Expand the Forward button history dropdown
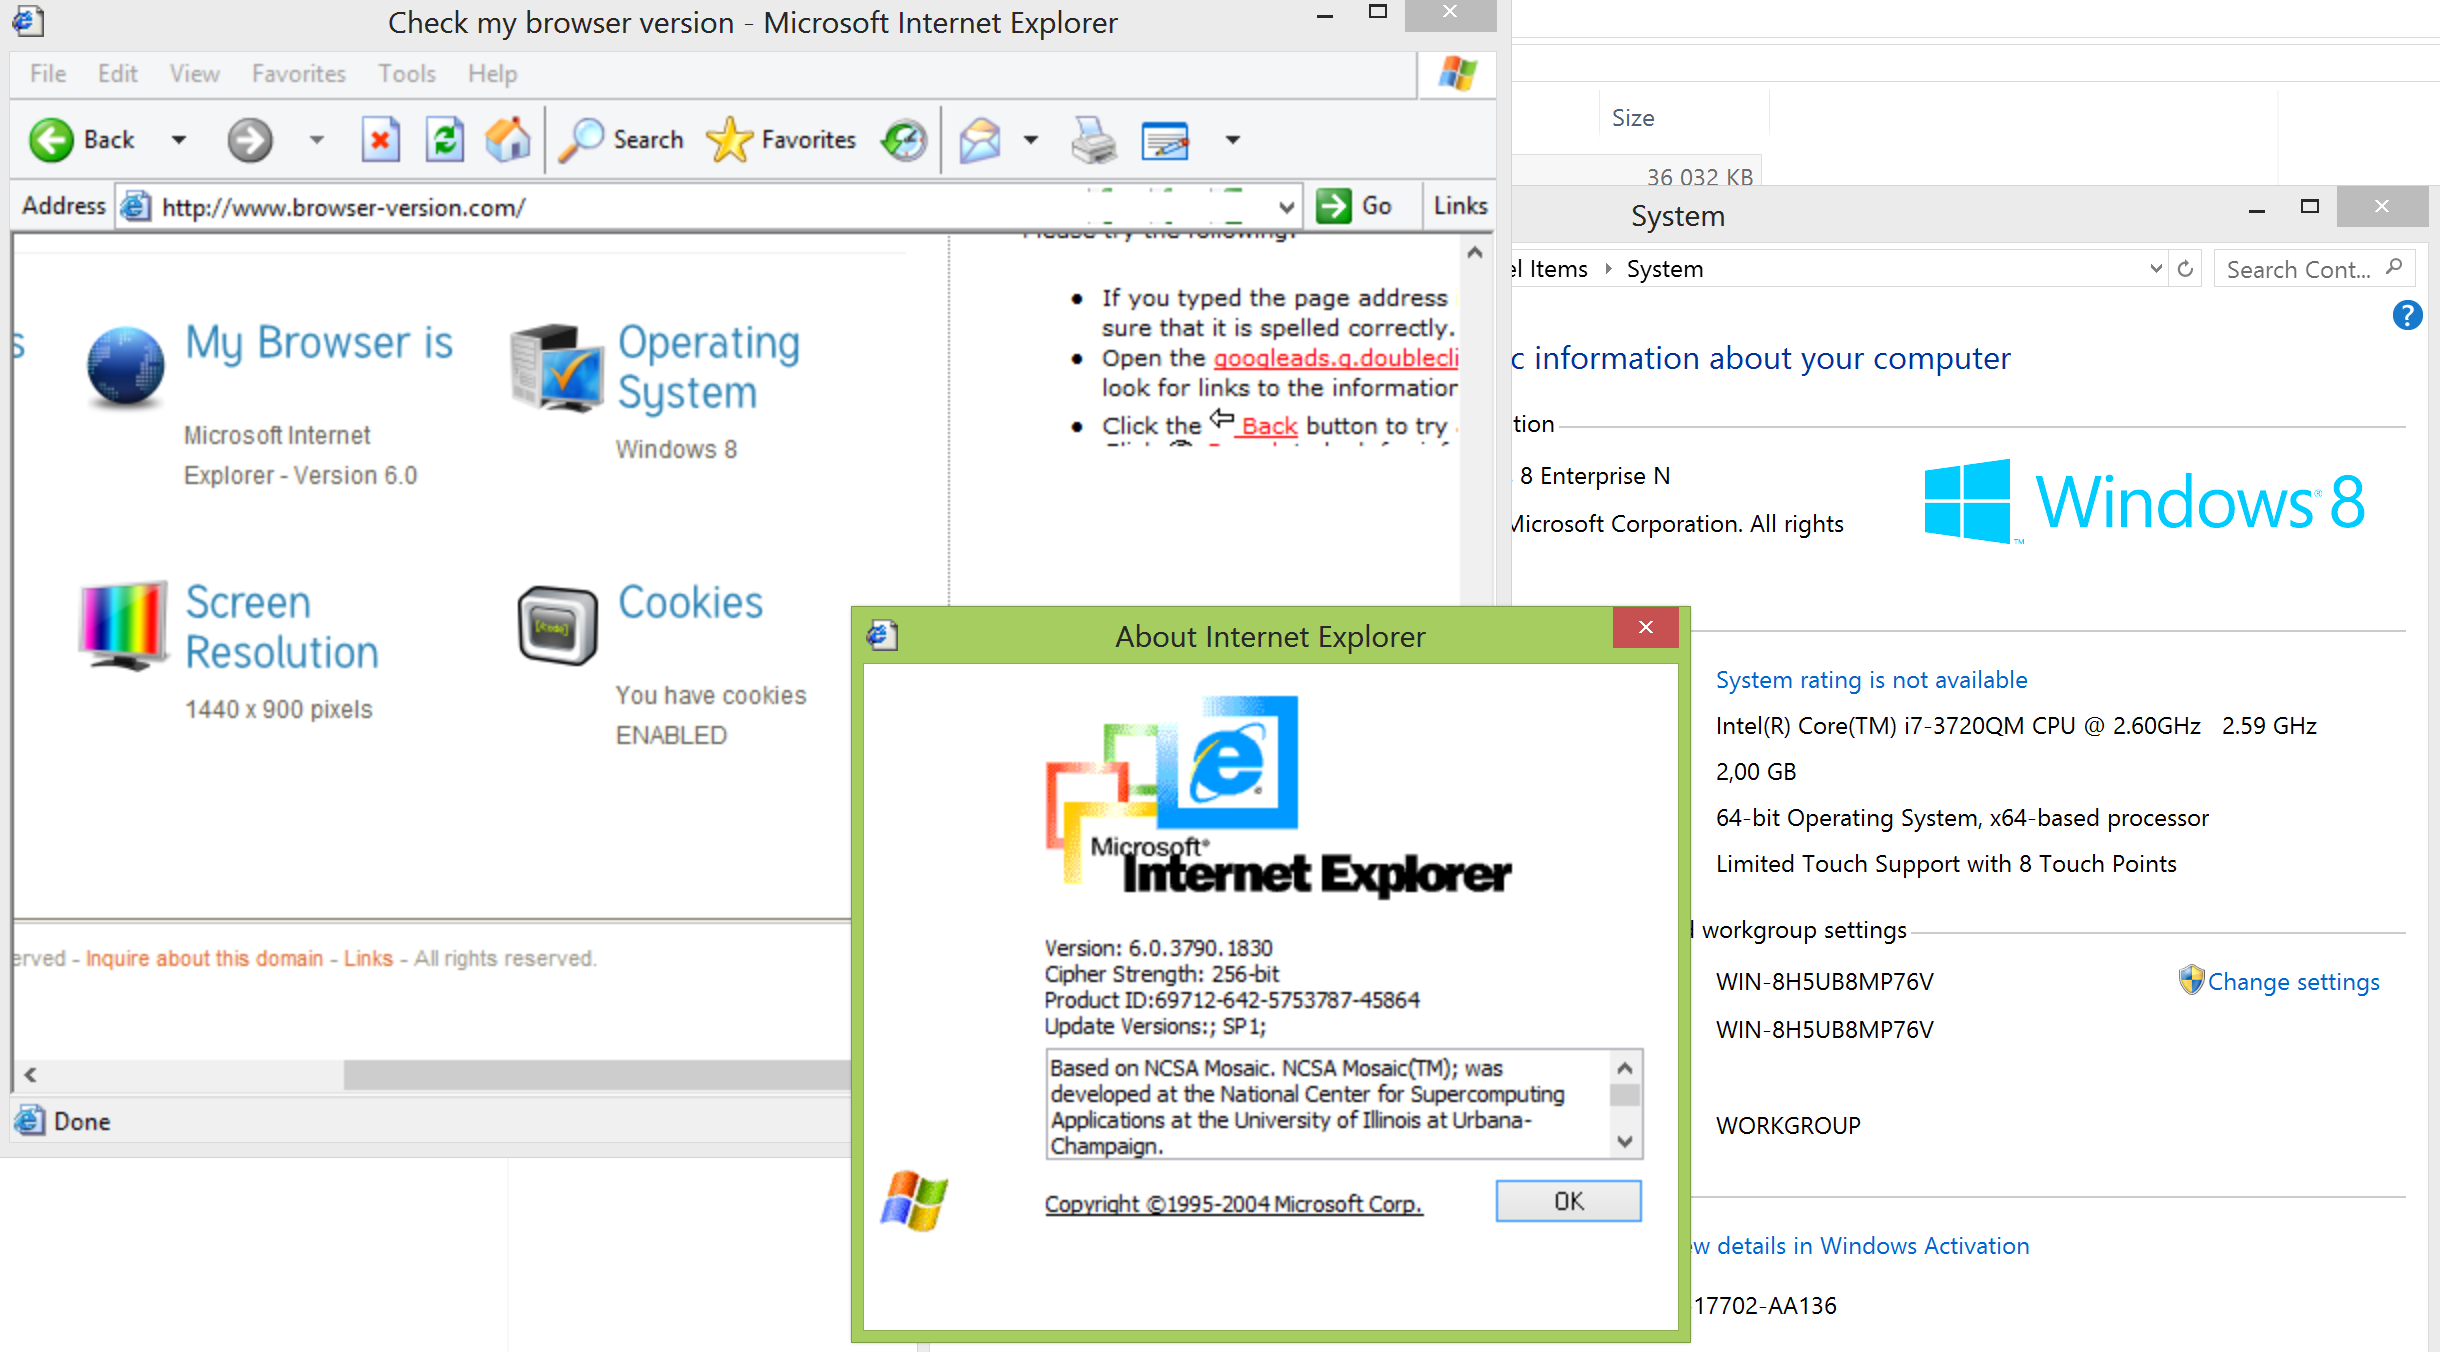 [317, 140]
